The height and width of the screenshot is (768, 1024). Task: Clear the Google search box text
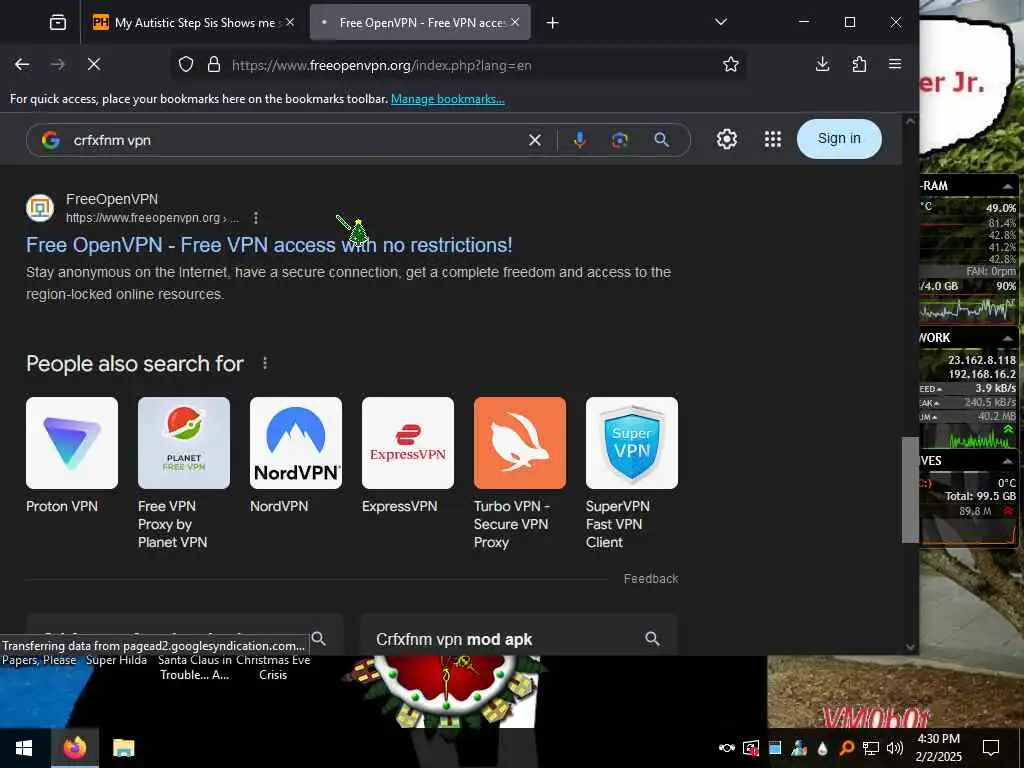click(535, 140)
